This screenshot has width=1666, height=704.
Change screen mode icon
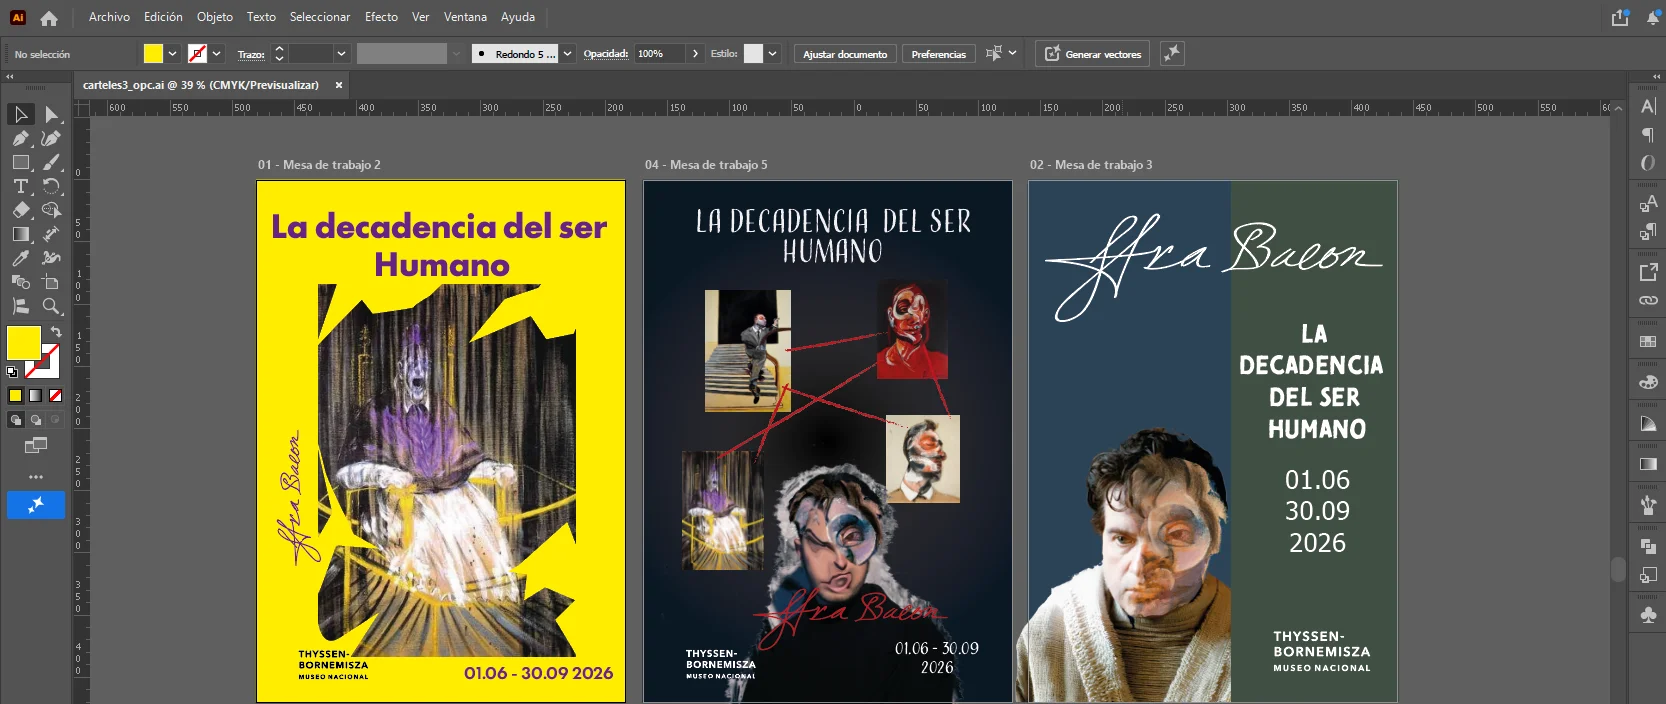(36, 445)
